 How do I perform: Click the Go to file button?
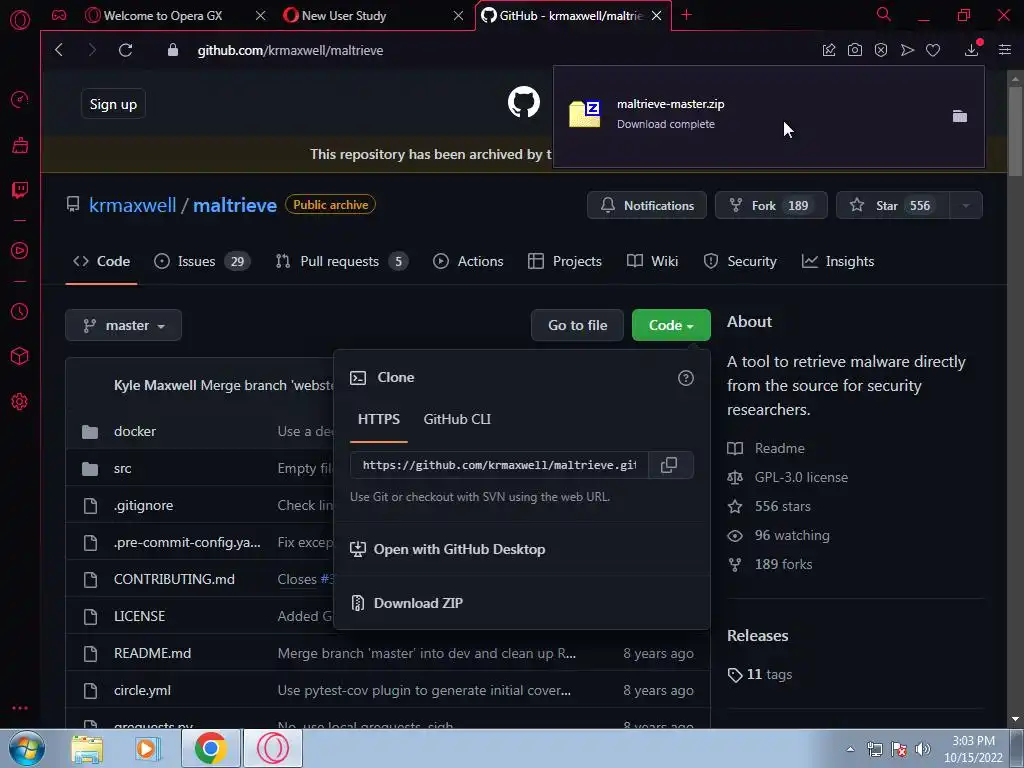pos(577,325)
